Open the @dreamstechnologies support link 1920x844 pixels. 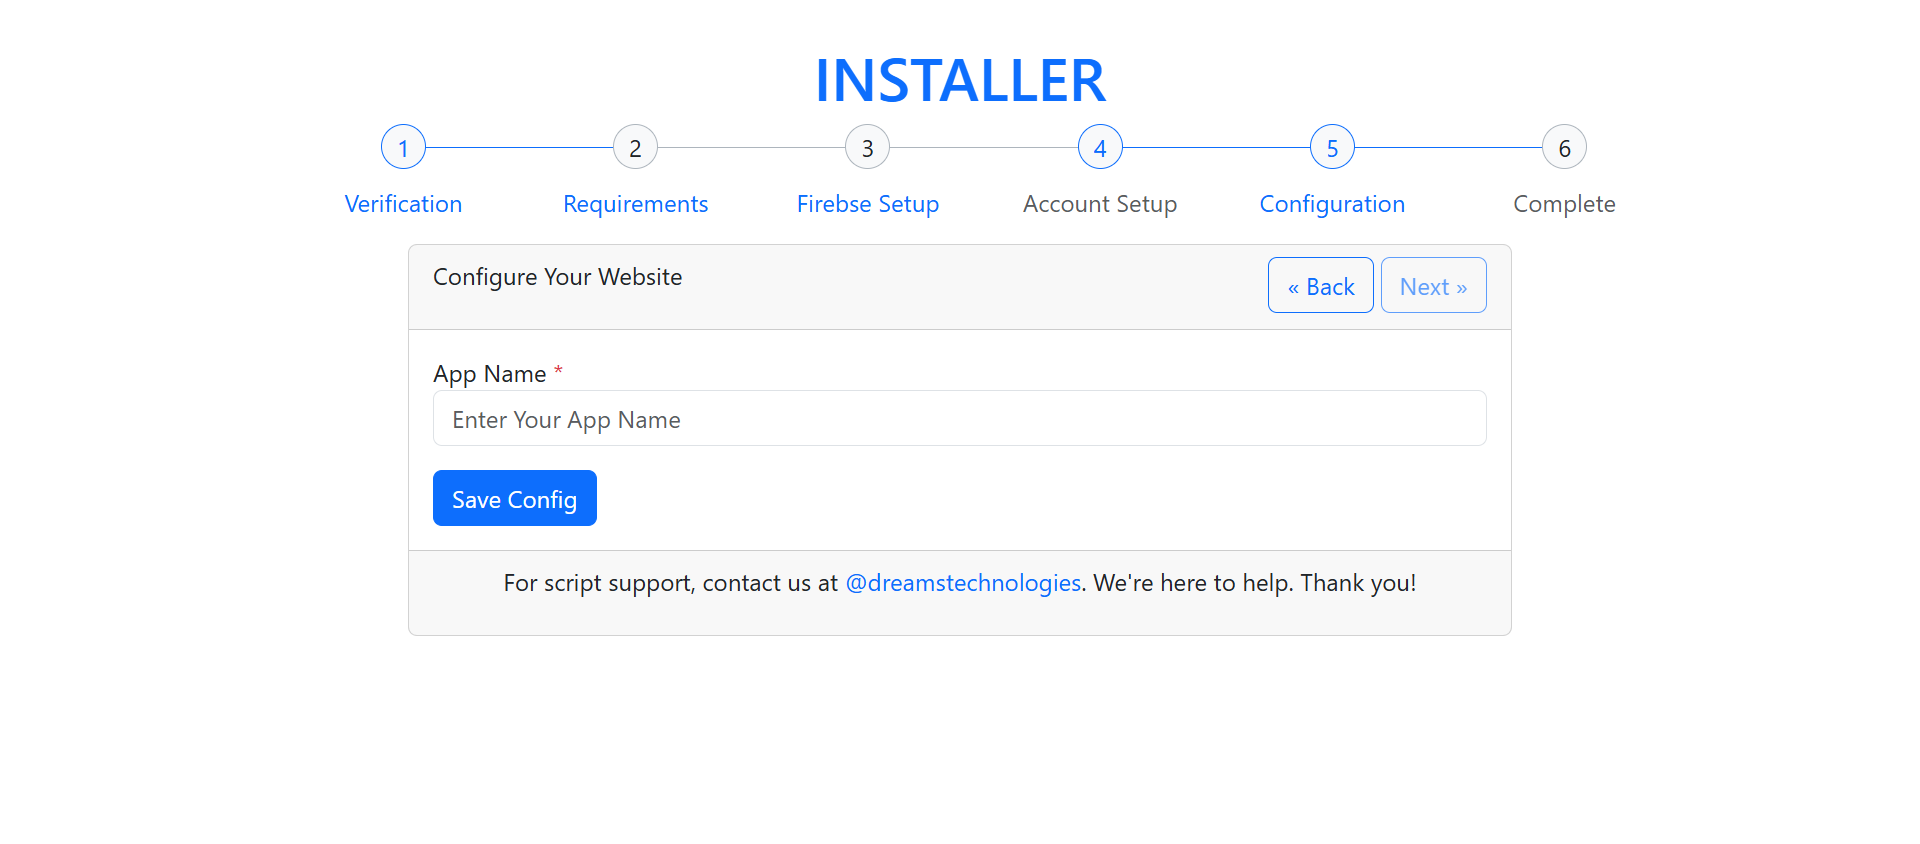pyautogui.click(x=963, y=583)
